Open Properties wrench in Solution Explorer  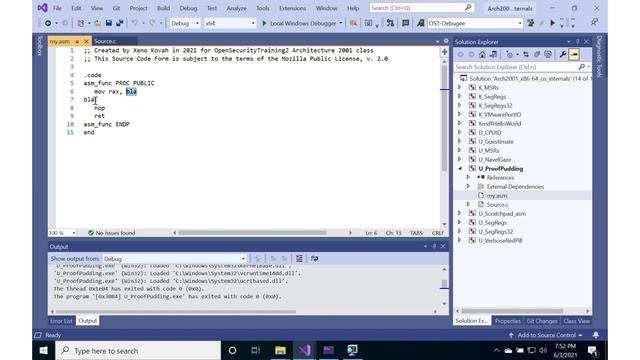click(563, 54)
